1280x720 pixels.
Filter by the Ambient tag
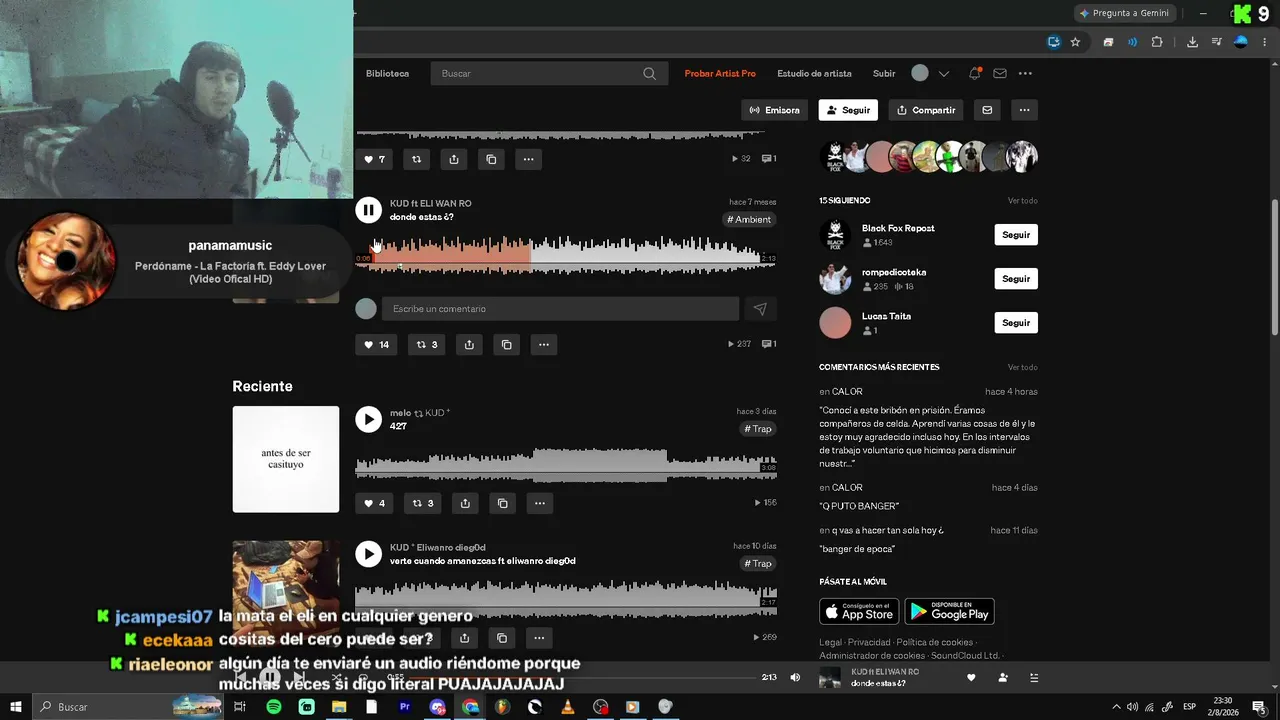(x=749, y=220)
